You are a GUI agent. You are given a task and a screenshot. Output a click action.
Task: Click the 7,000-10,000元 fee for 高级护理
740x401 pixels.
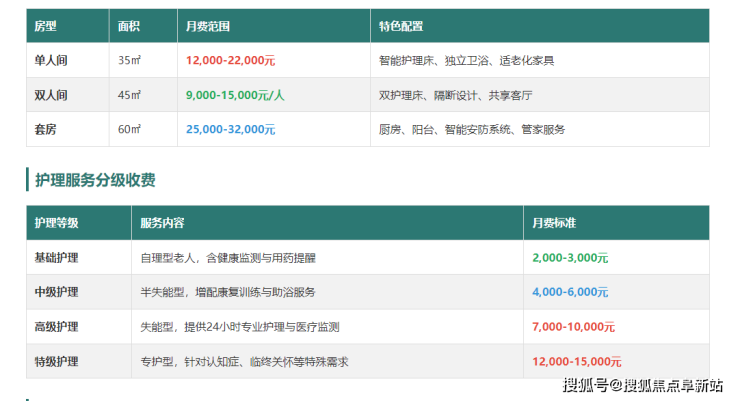click(574, 327)
